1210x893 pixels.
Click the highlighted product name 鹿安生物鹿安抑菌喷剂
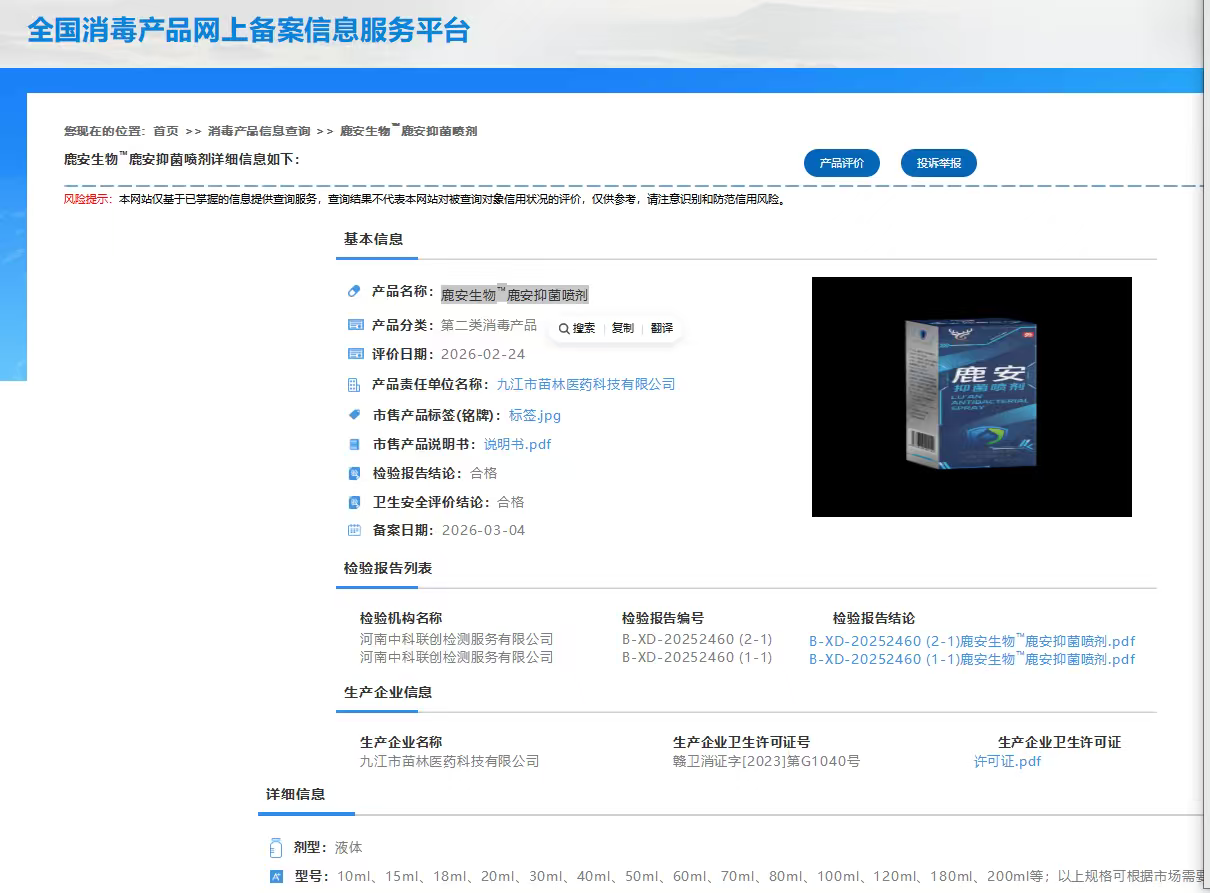515,294
